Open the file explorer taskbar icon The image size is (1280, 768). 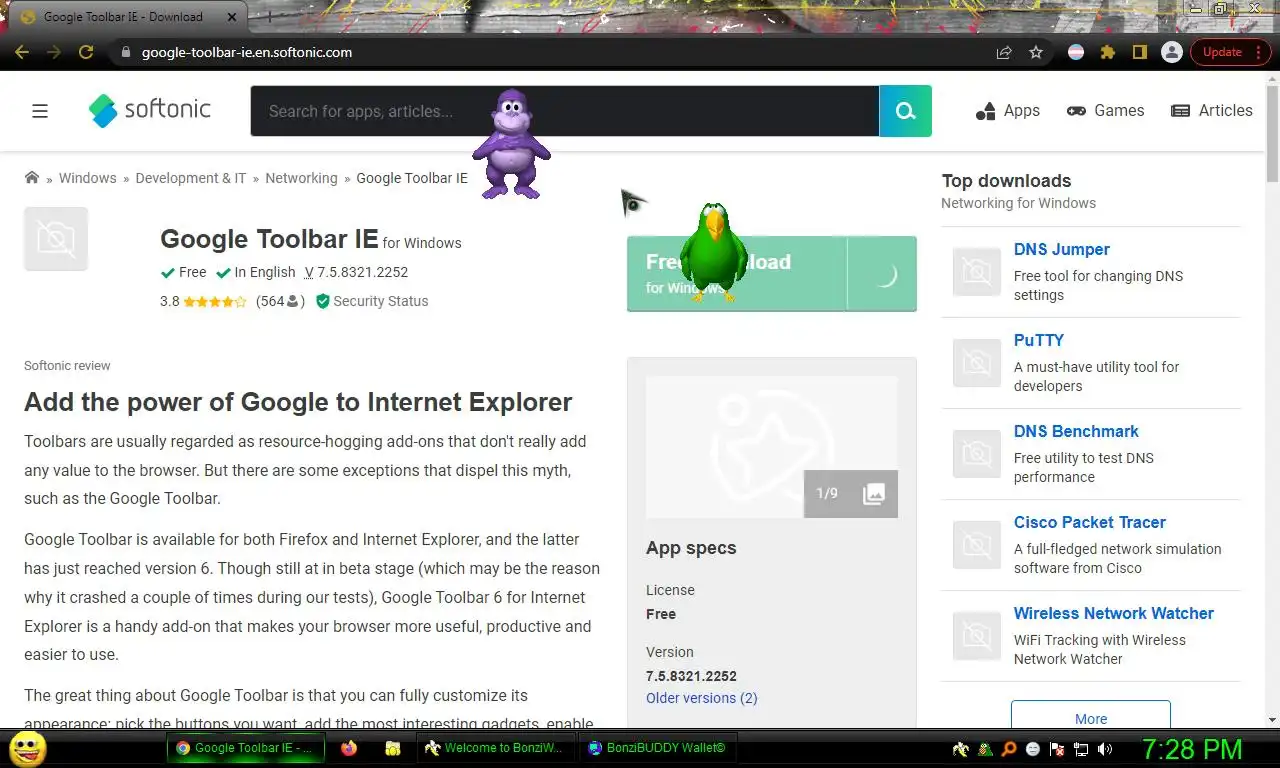tap(393, 748)
